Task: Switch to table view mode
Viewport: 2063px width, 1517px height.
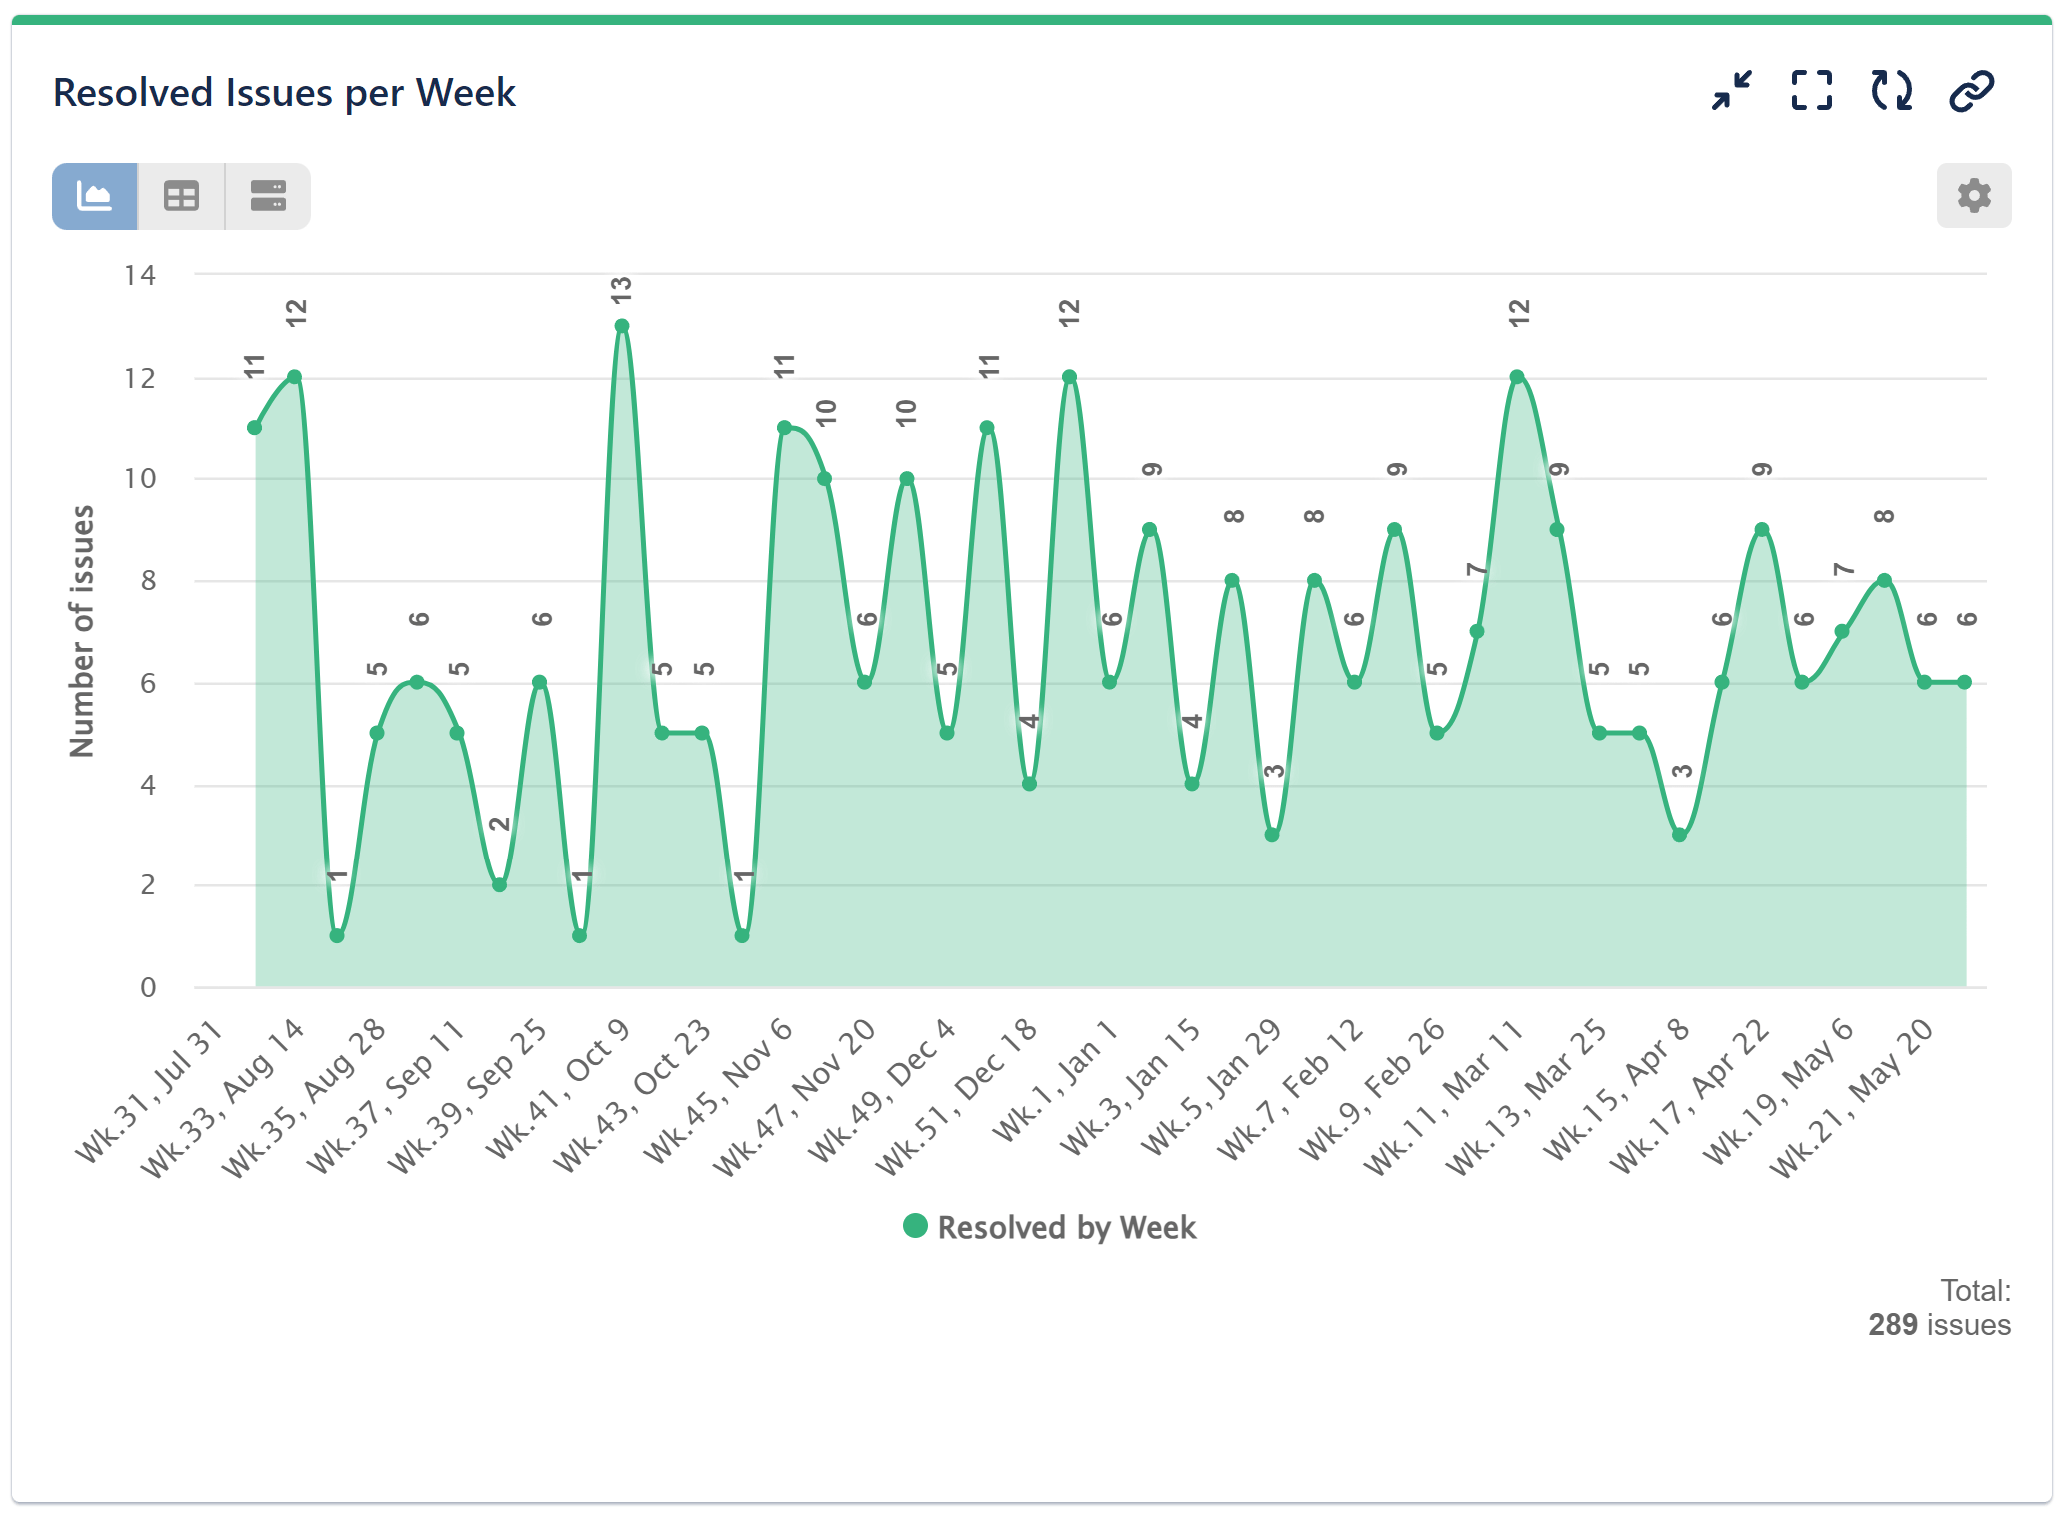Action: coord(181,196)
